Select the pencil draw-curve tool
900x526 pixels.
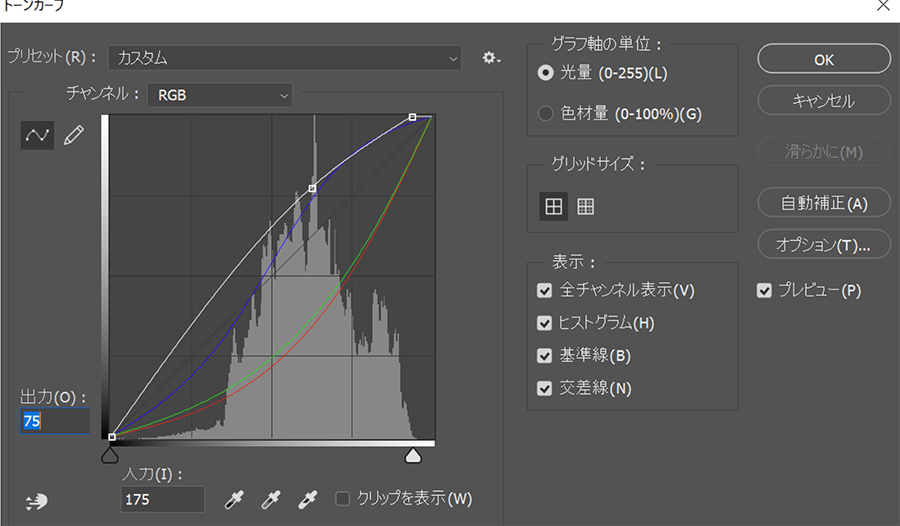pos(74,136)
